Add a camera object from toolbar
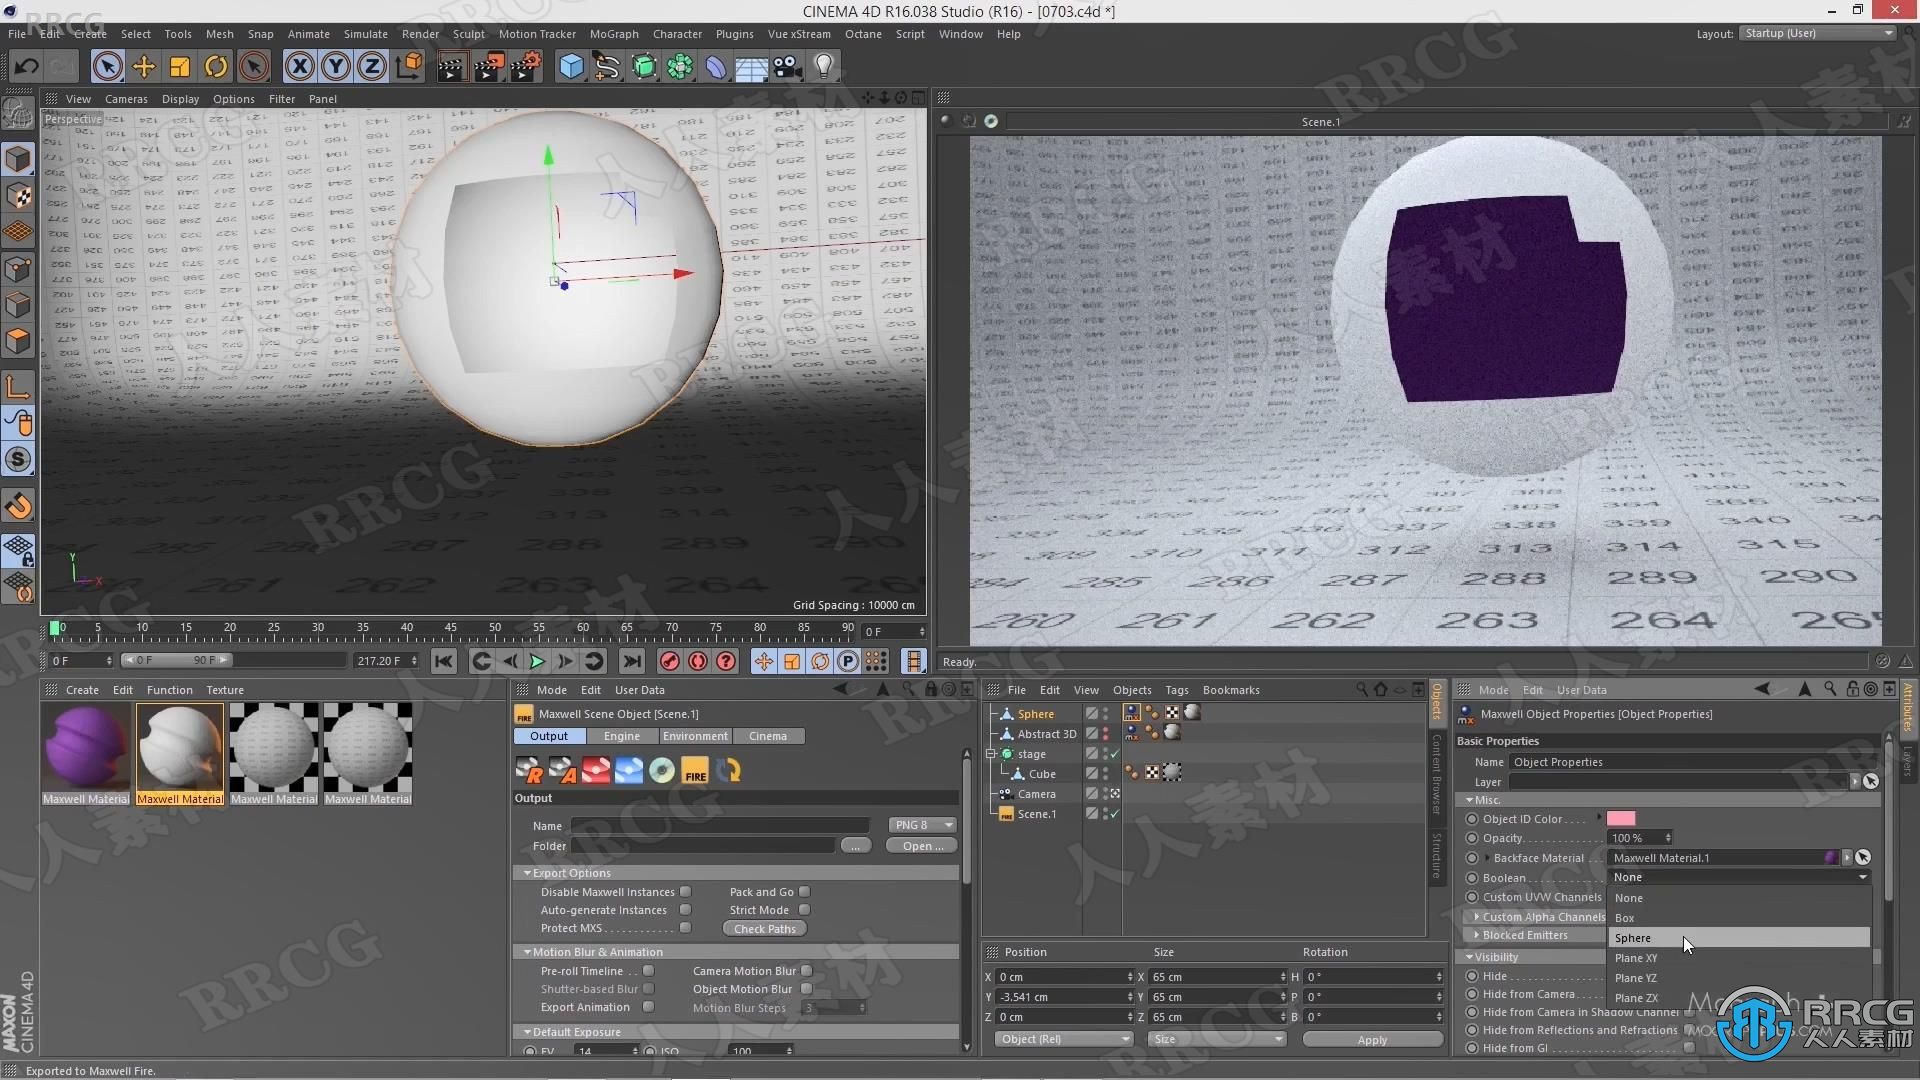Viewport: 1920px width, 1080px height. (x=787, y=67)
